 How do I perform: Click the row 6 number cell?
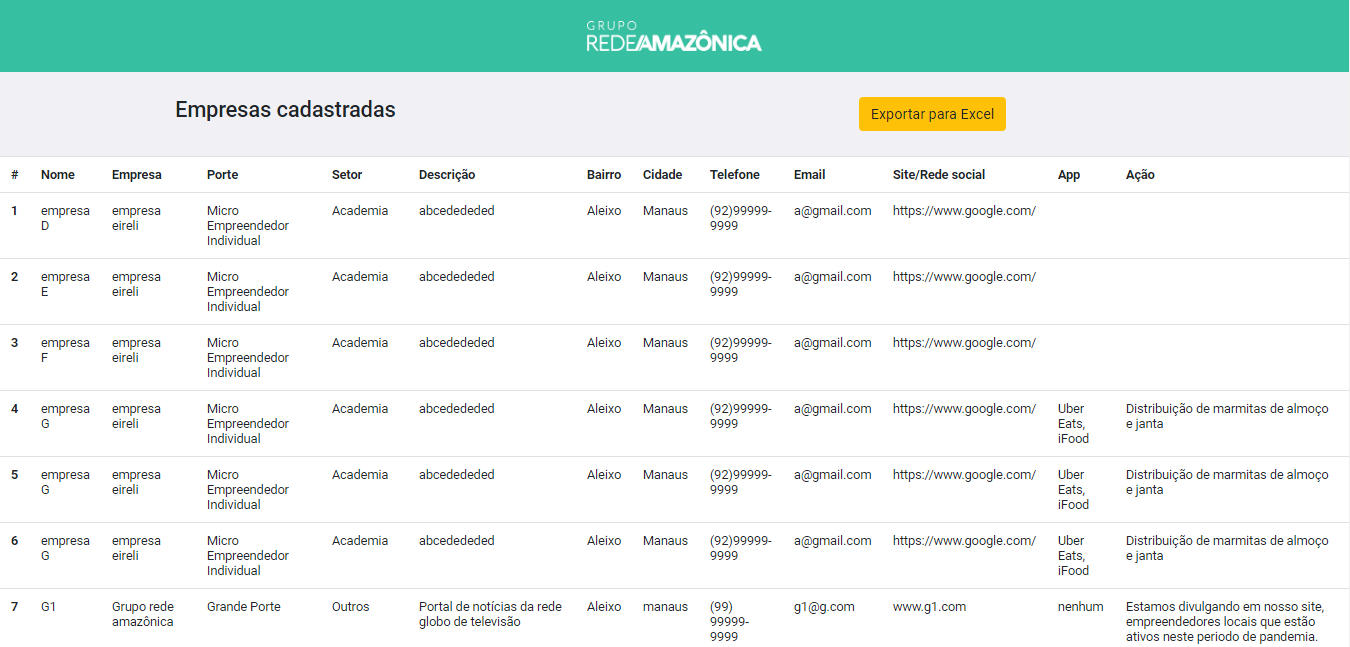[15, 541]
